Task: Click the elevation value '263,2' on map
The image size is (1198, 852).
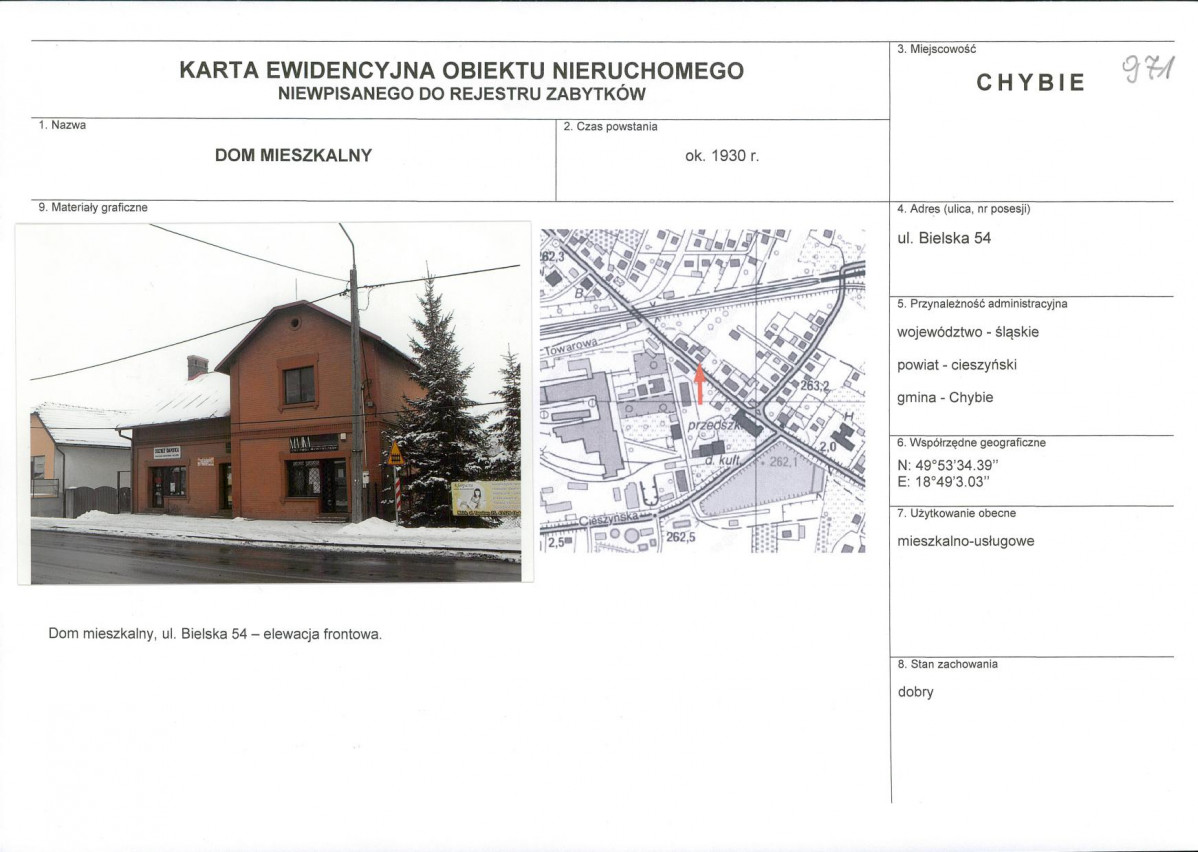Action: point(814,386)
